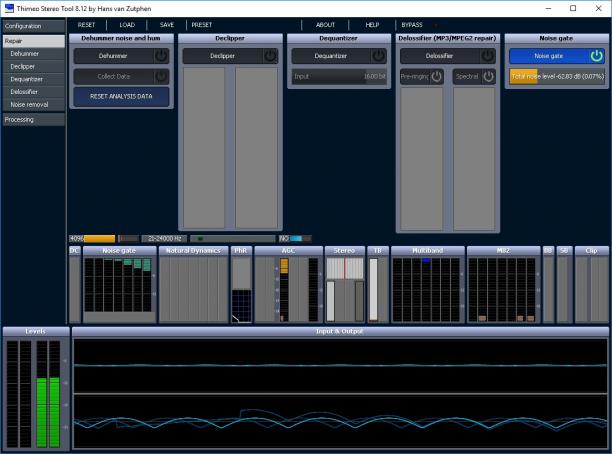Click the Input & Output panel header
Screen dimensions: 612x454
click(x=340, y=331)
